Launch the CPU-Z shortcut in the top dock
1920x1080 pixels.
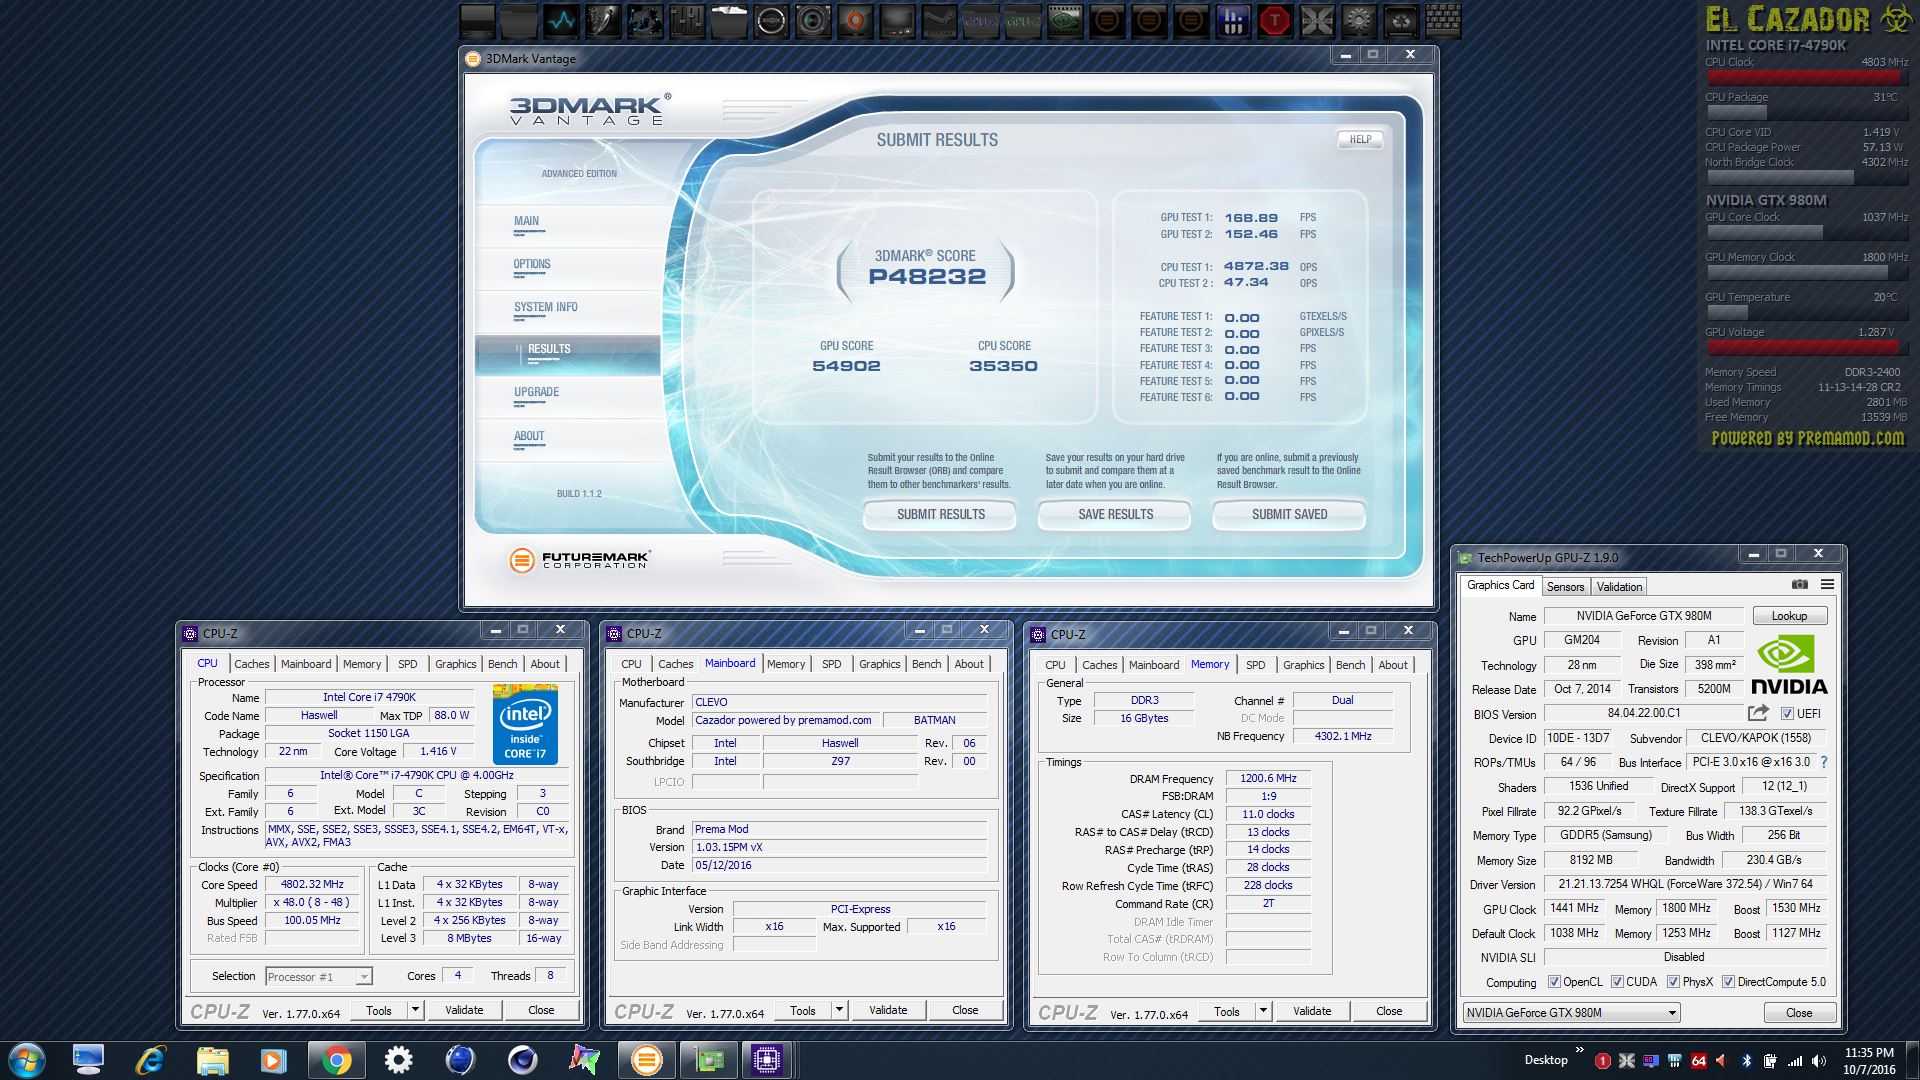tap(981, 20)
